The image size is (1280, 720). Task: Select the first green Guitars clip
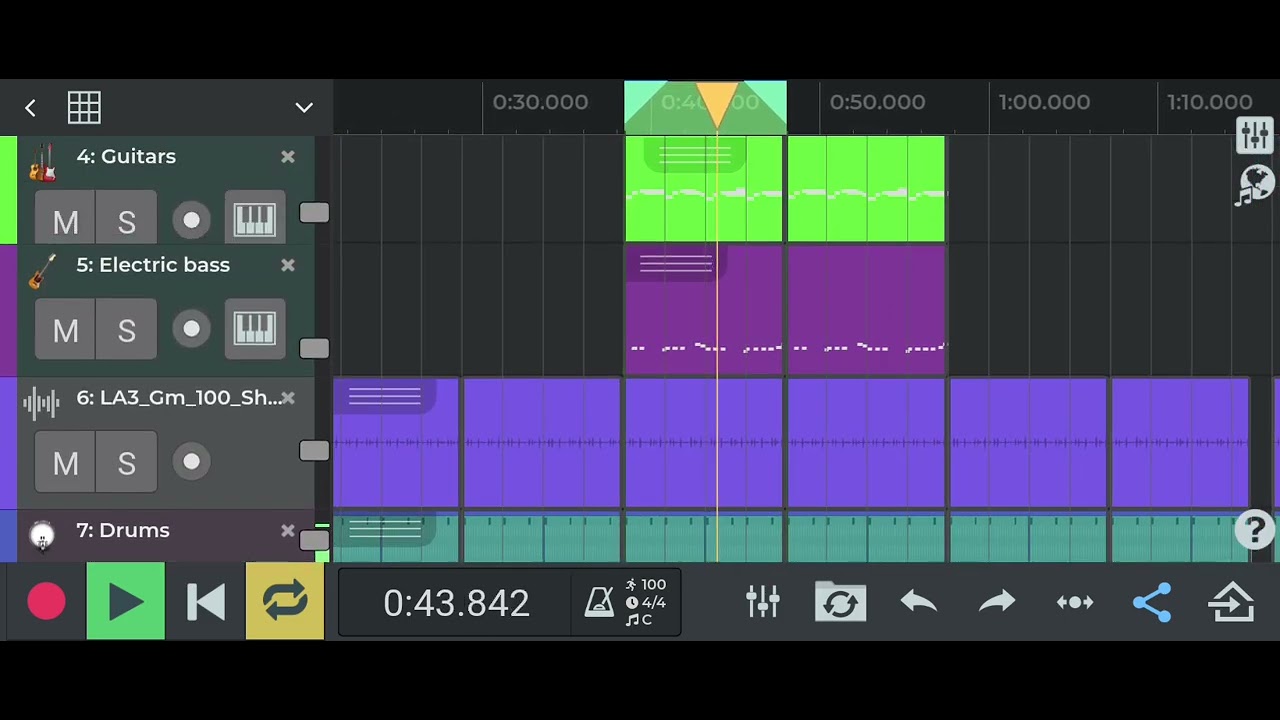tap(704, 189)
